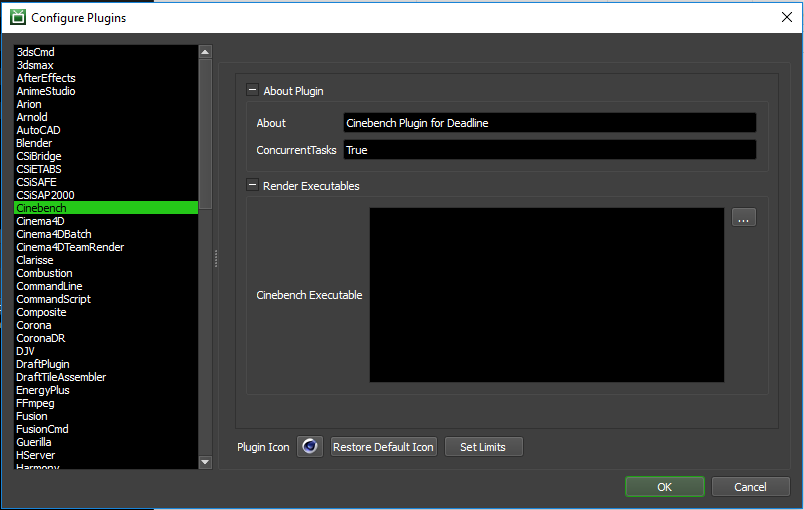Select Blender plugin

[106, 143]
